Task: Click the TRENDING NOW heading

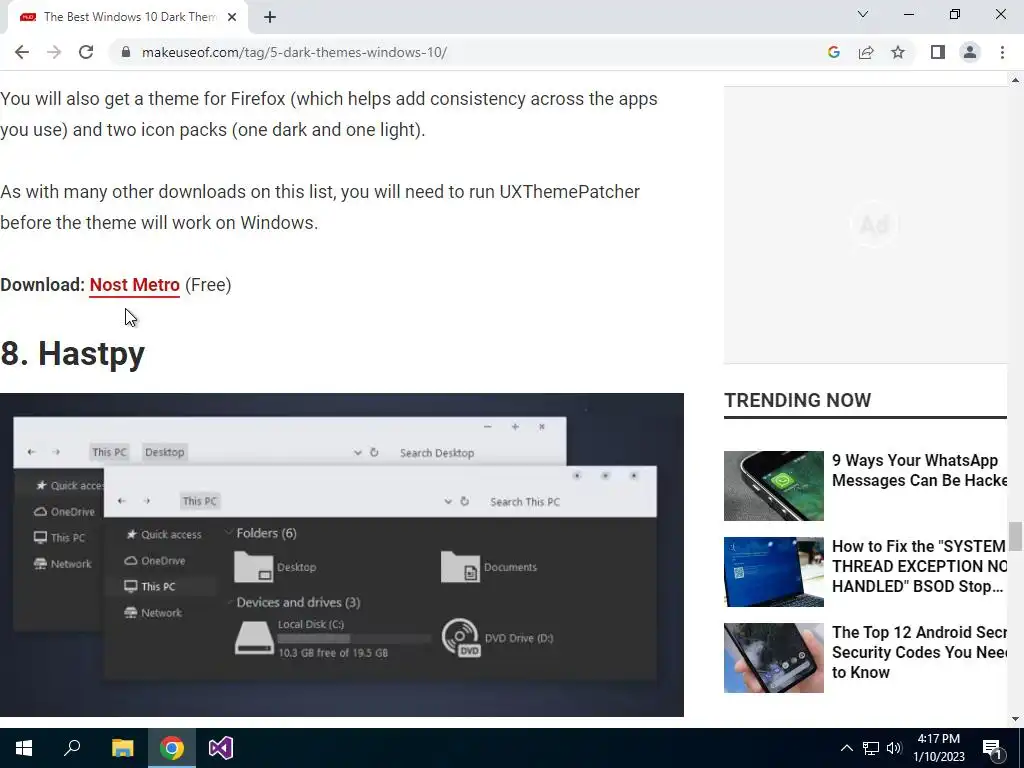Action: 797,400
